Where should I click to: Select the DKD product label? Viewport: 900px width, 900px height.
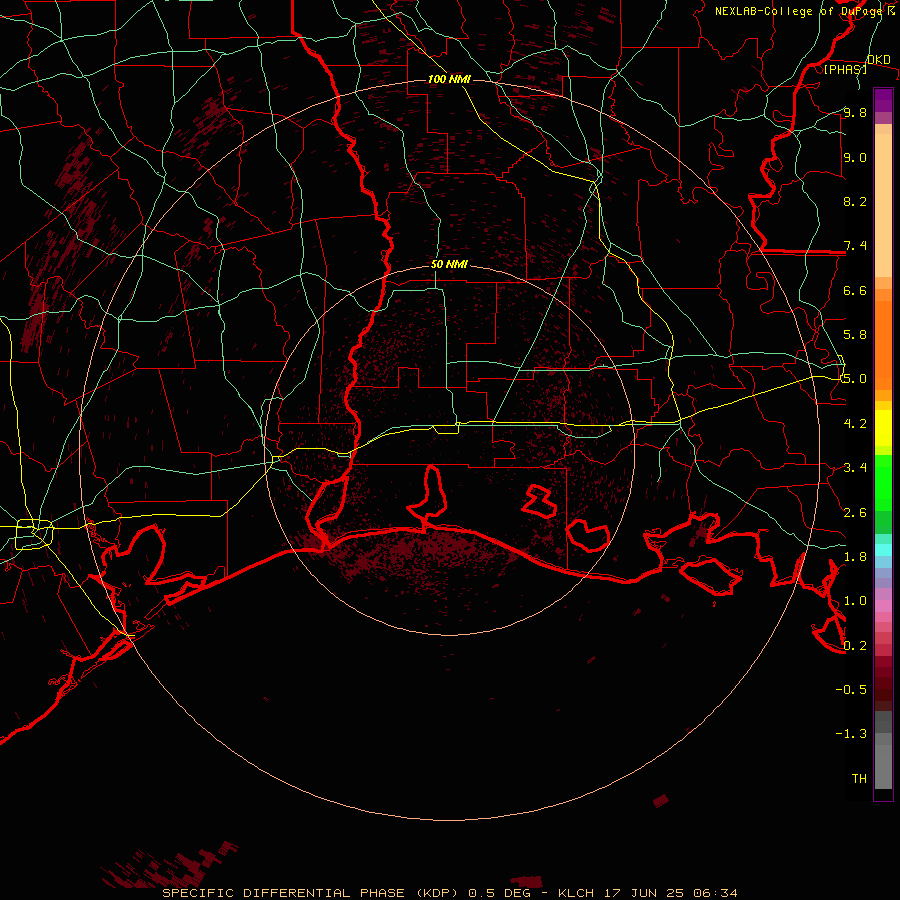coord(879,60)
